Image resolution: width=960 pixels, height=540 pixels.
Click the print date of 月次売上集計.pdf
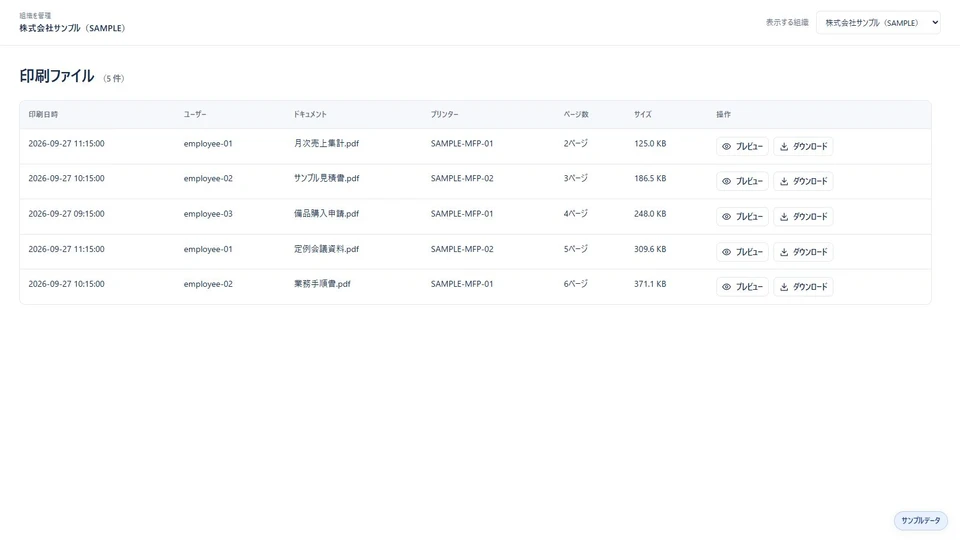tap(66, 143)
